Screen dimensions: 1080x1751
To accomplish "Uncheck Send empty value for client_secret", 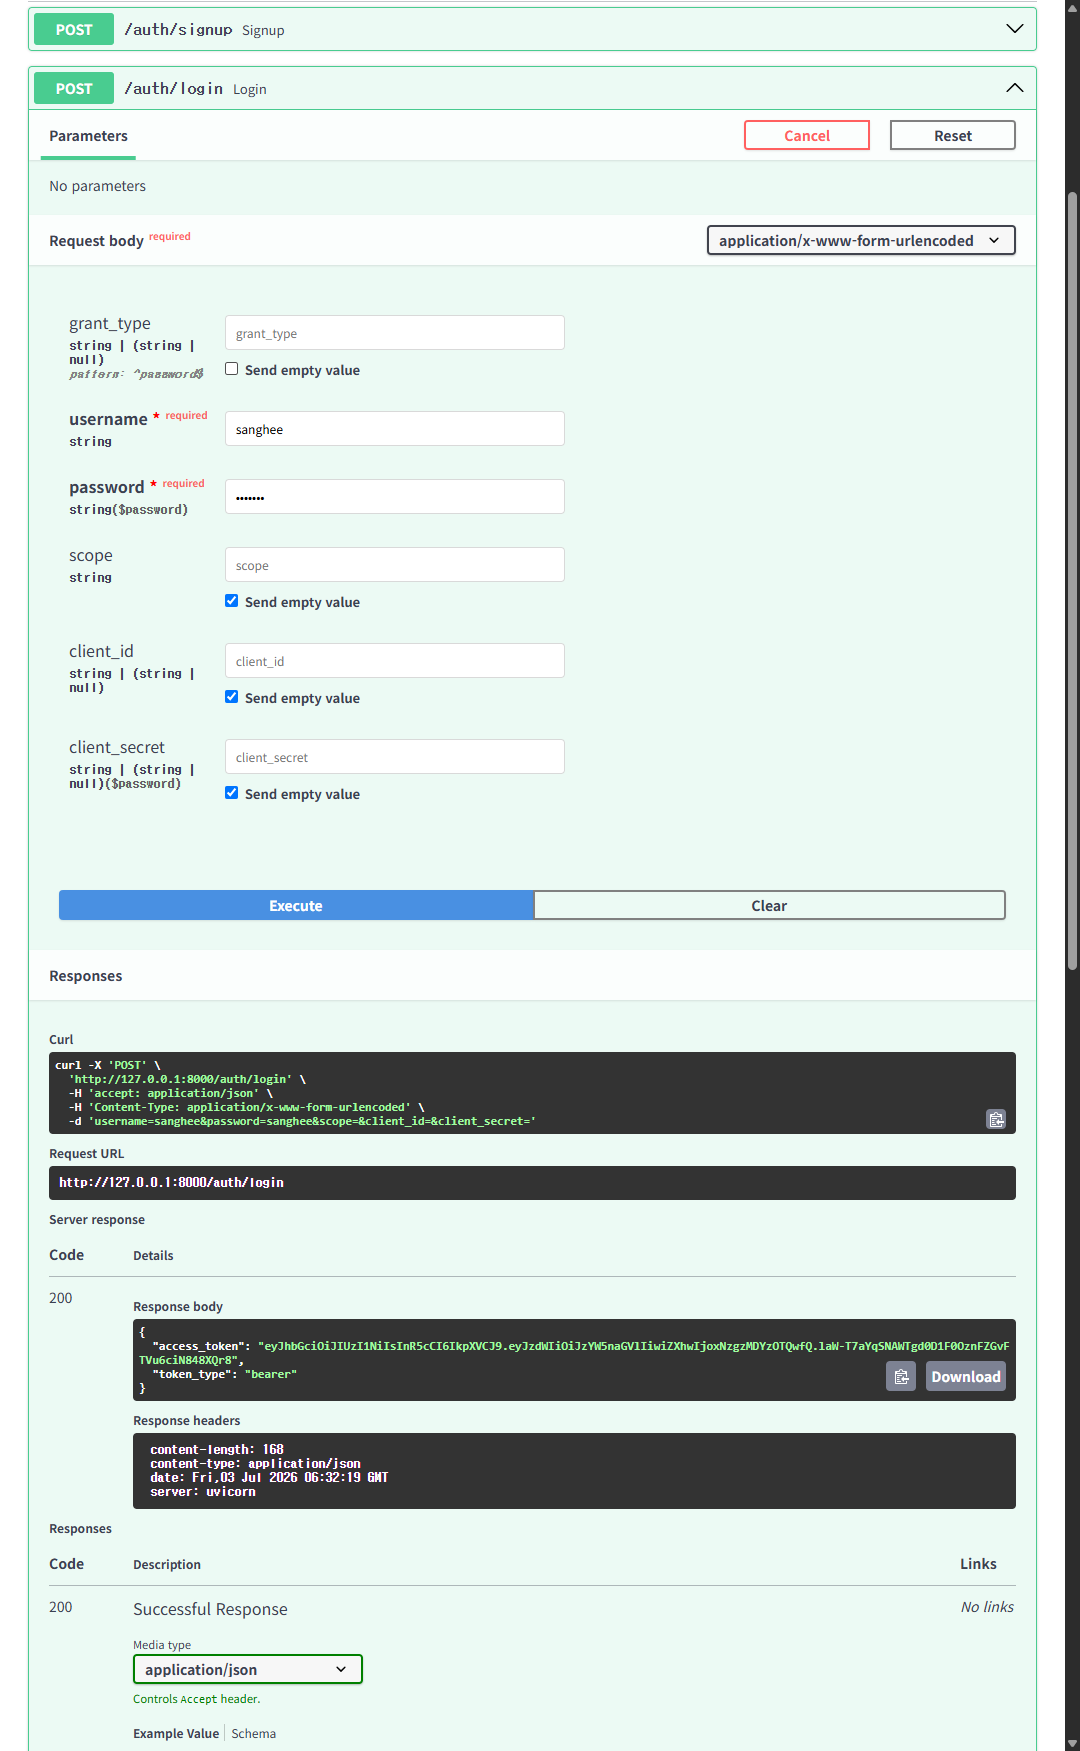I will click(232, 793).
